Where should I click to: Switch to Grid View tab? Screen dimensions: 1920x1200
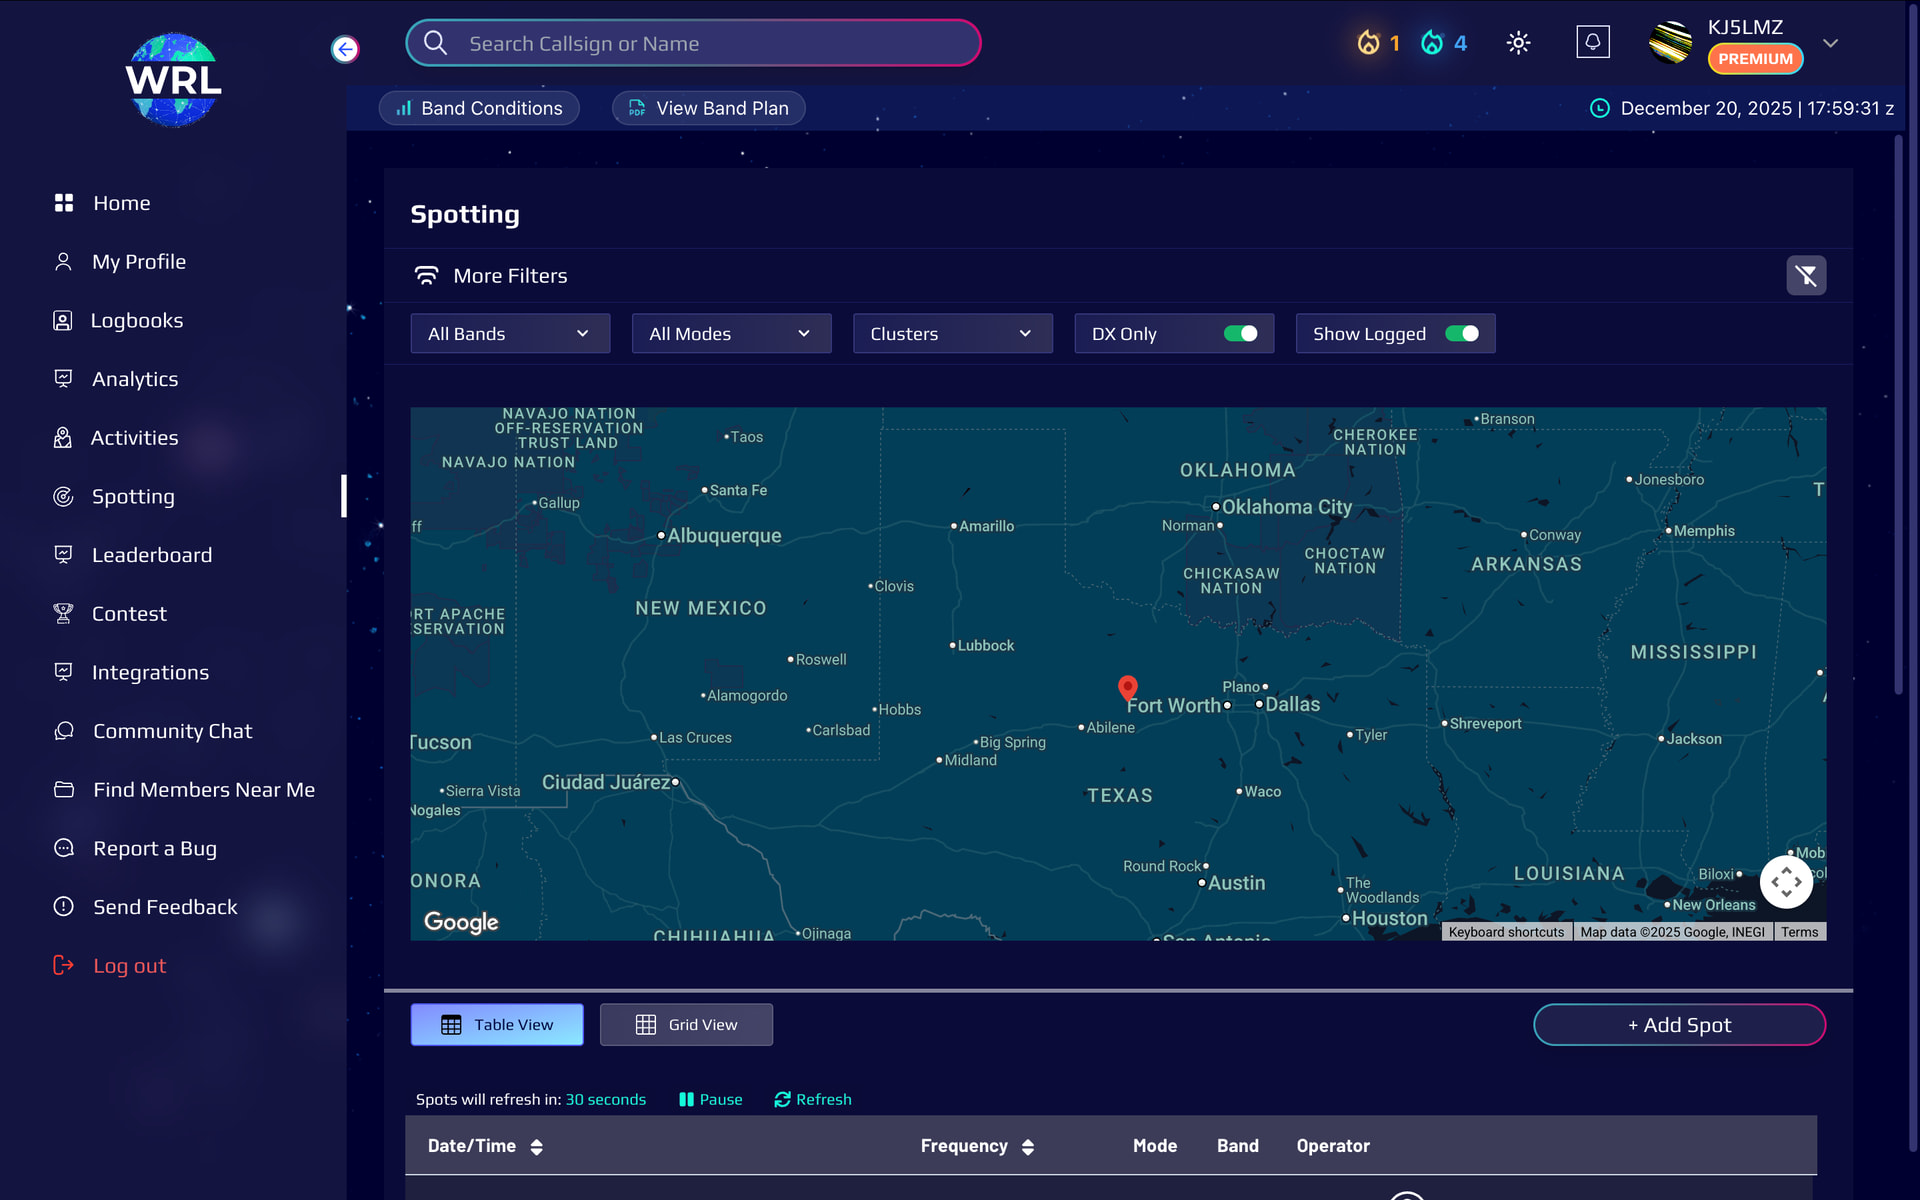(686, 1025)
